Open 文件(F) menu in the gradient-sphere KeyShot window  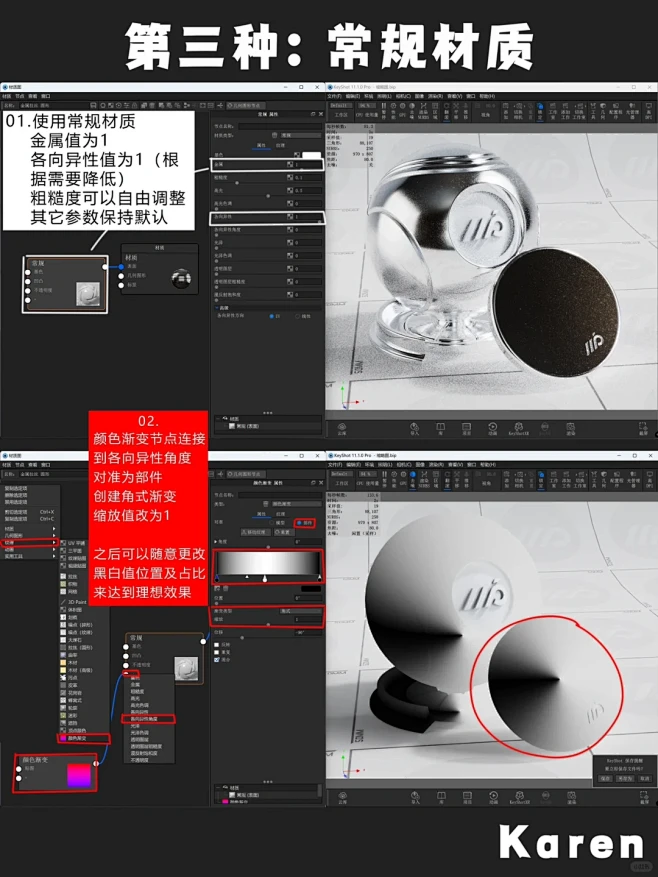(335, 464)
